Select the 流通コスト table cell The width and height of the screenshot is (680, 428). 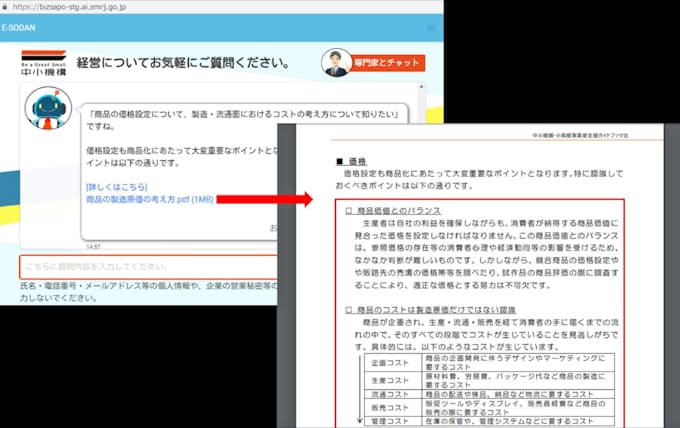point(385,395)
